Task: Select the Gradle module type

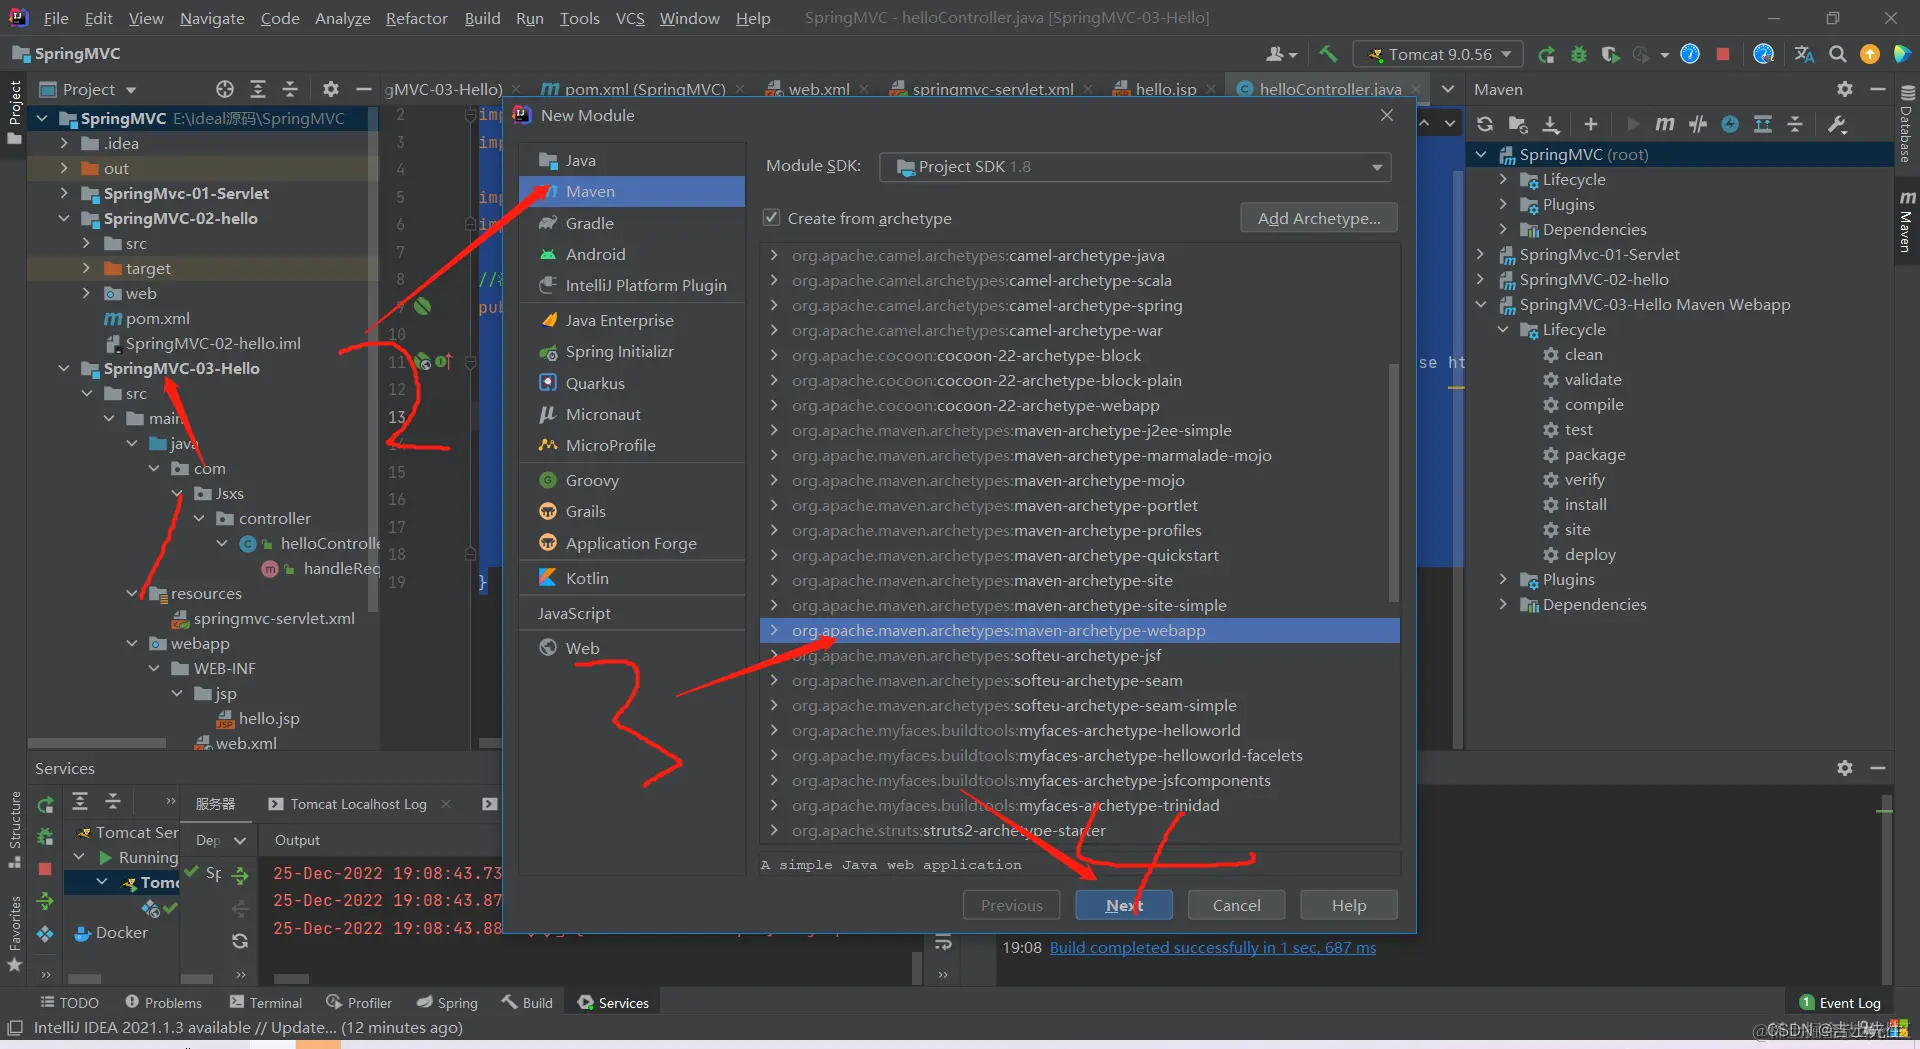Action: pos(632,223)
